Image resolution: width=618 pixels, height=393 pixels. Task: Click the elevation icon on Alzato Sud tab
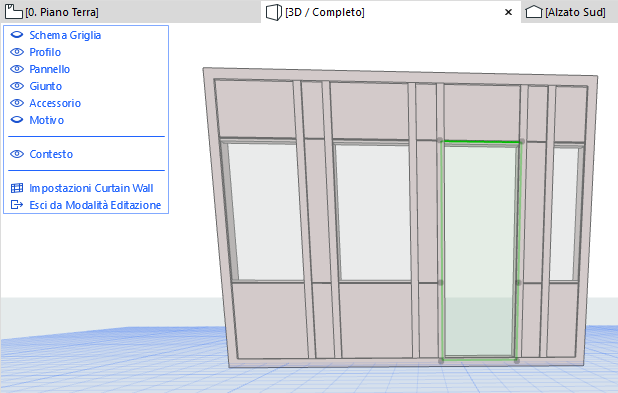coord(534,12)
